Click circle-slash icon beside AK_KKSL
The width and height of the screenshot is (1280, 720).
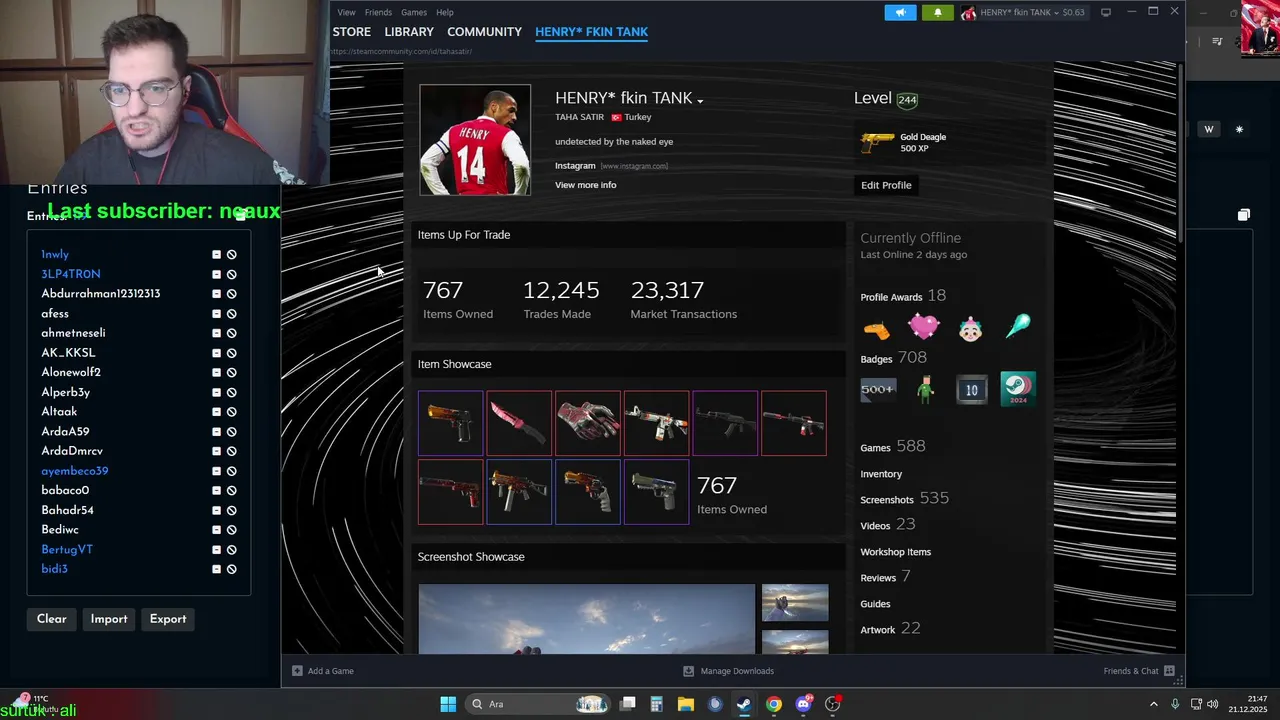tap(231, 353)
